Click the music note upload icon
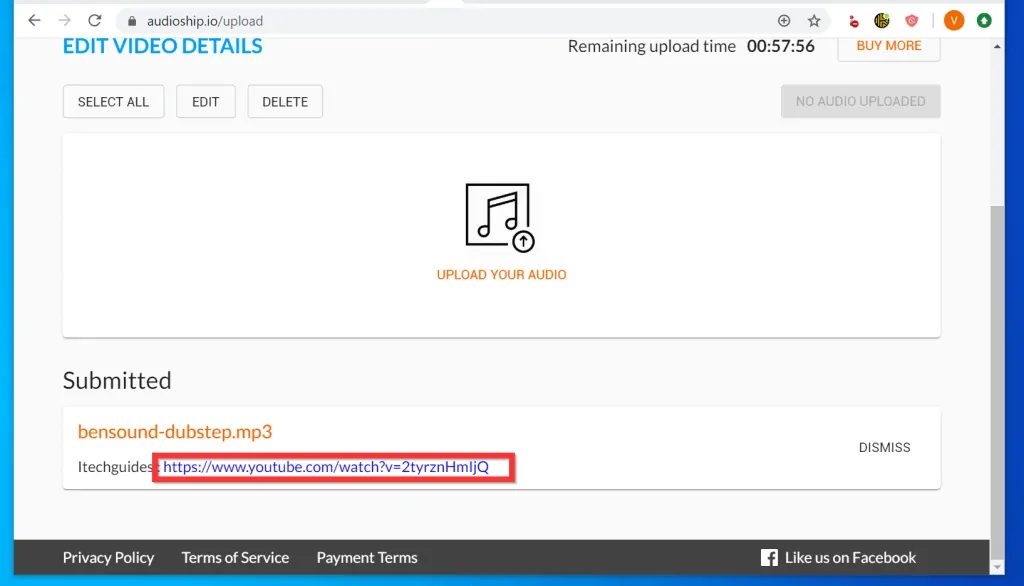 pyautogui.click(x=500, y=218)
